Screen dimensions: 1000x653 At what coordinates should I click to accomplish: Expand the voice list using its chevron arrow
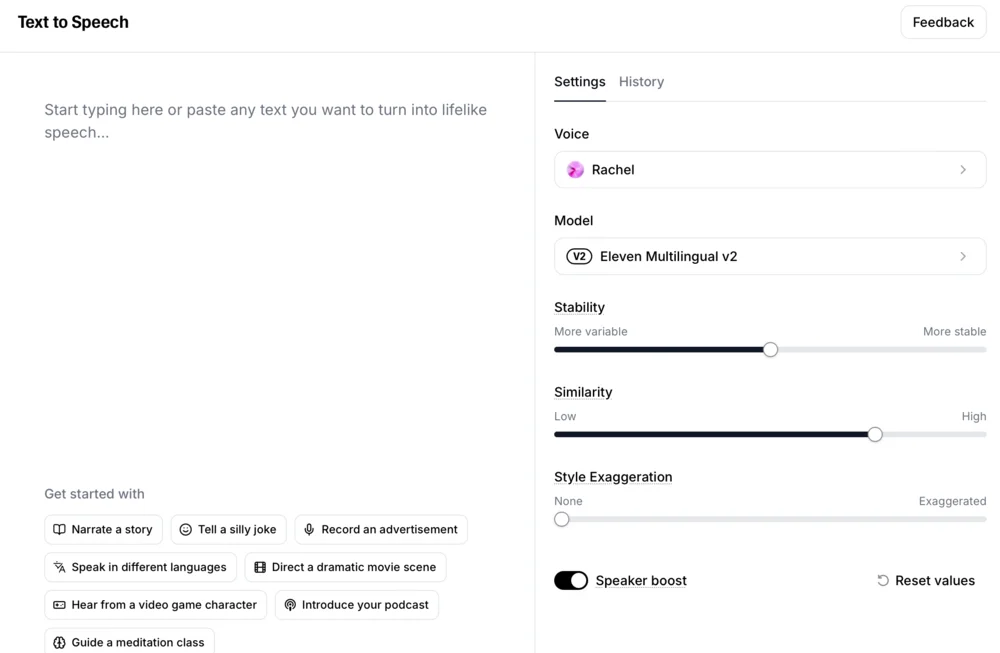click(963, 170)
